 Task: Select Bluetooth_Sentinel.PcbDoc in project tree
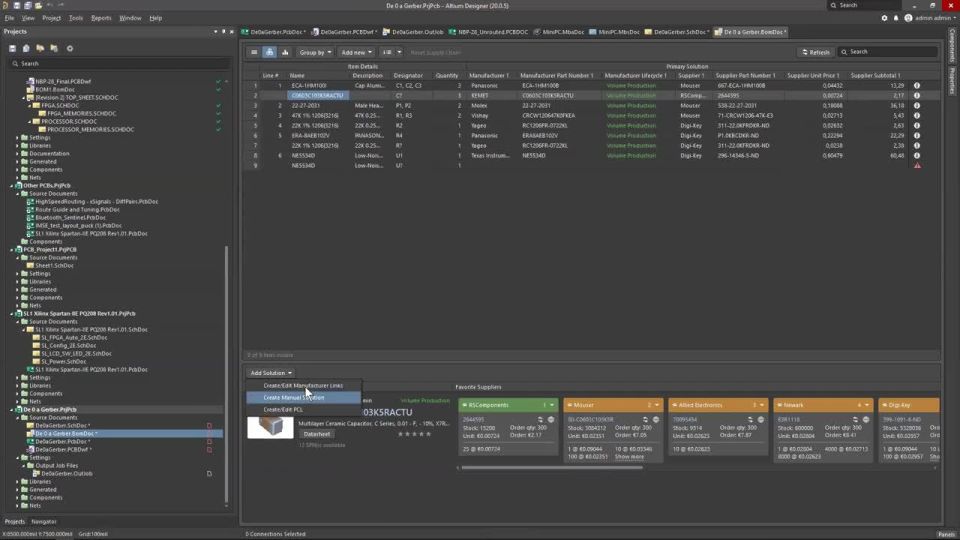pyautogui.click(x=70, y=217)
